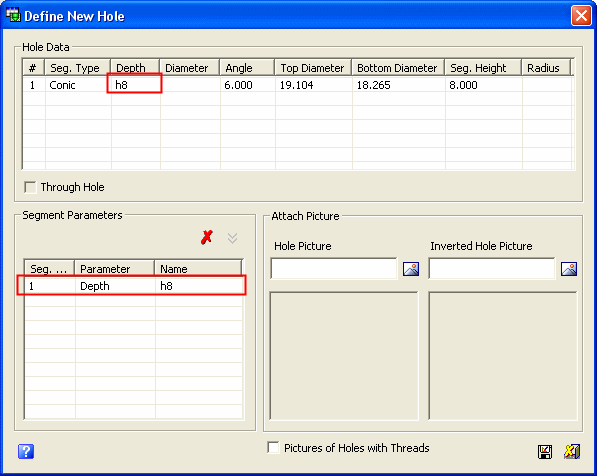597x476 pixels.
Task: Click the double-chevron move down icon
Action: 232,238
